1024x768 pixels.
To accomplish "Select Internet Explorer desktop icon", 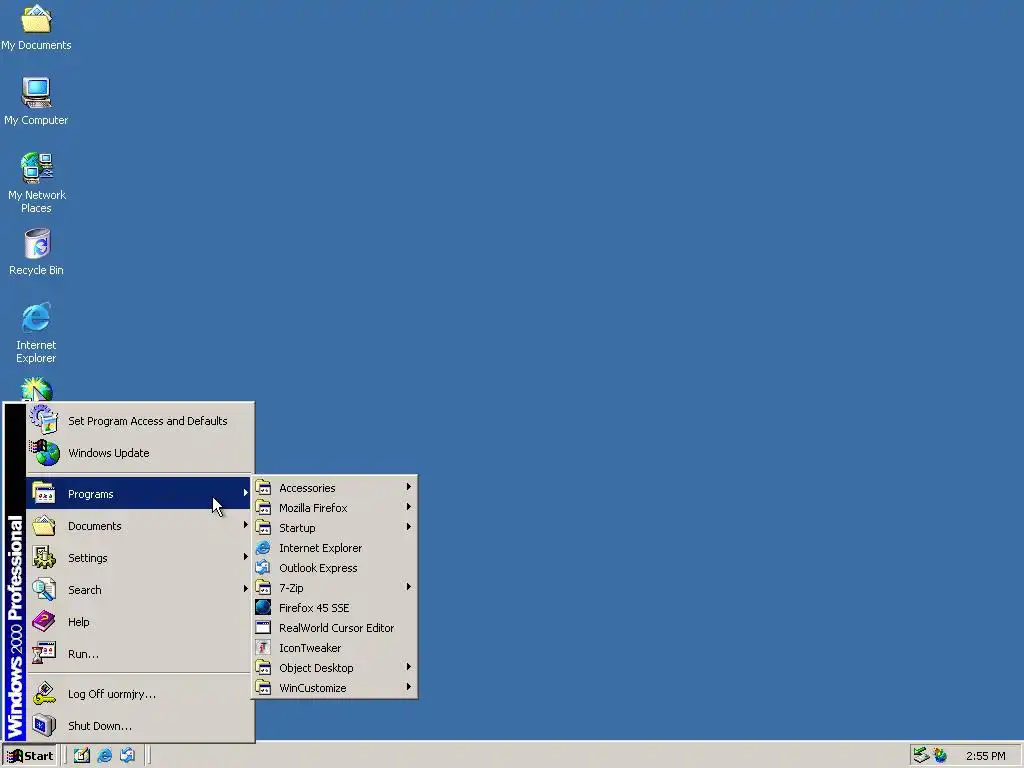I will click(36, 332).
